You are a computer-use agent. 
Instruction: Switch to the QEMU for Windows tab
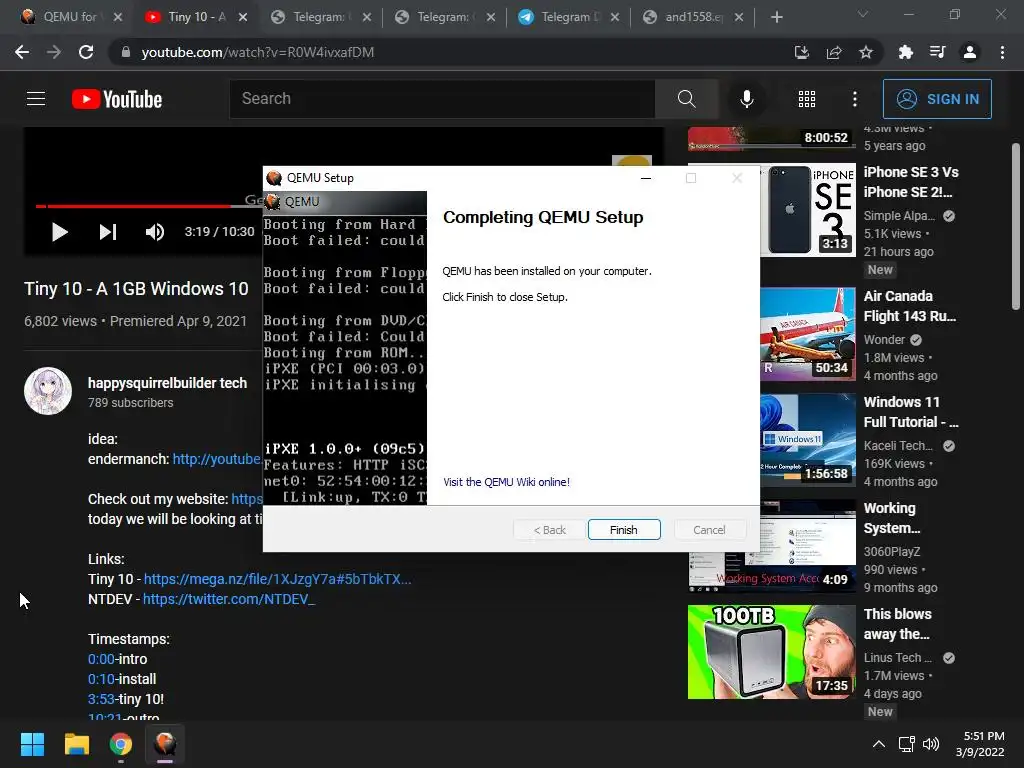[x=69, y=17]
